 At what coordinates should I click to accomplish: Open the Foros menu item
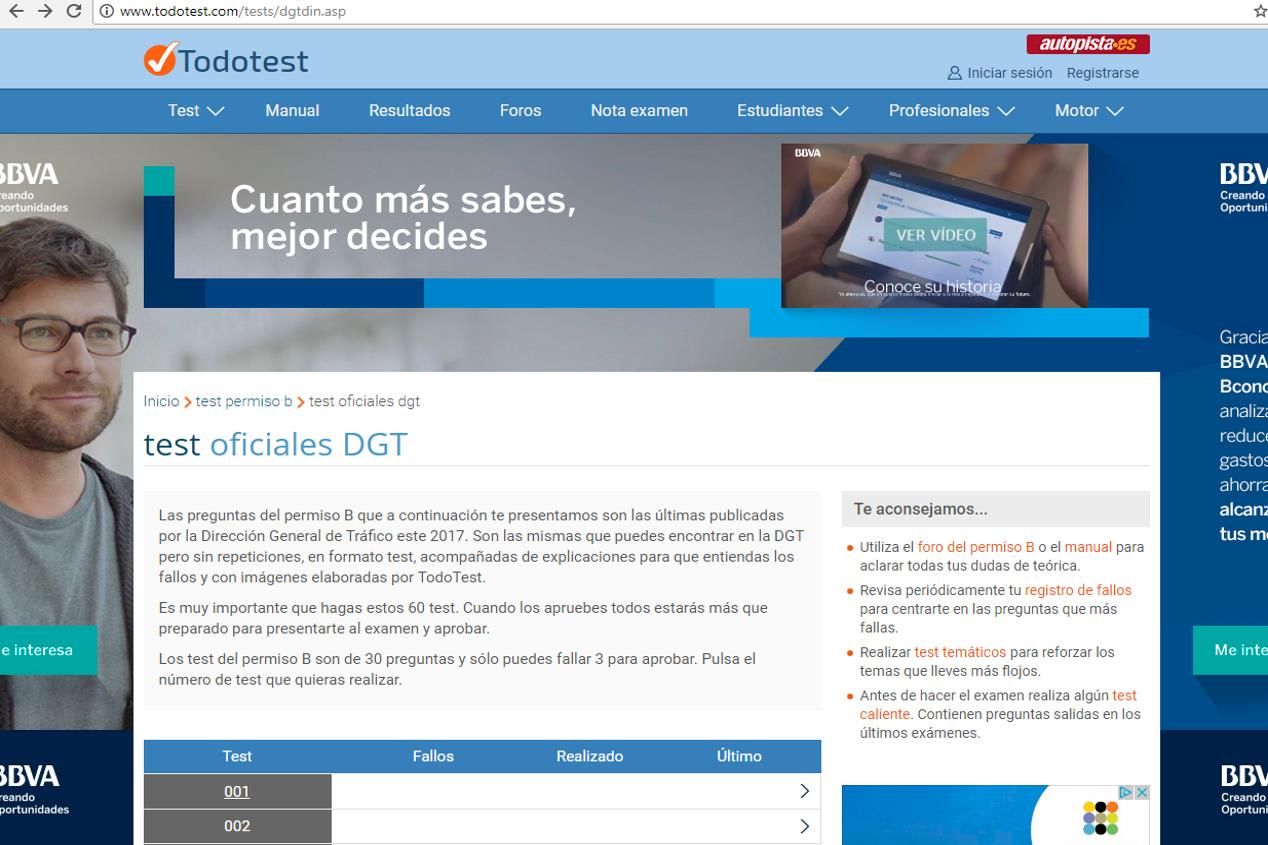(520, 111)
